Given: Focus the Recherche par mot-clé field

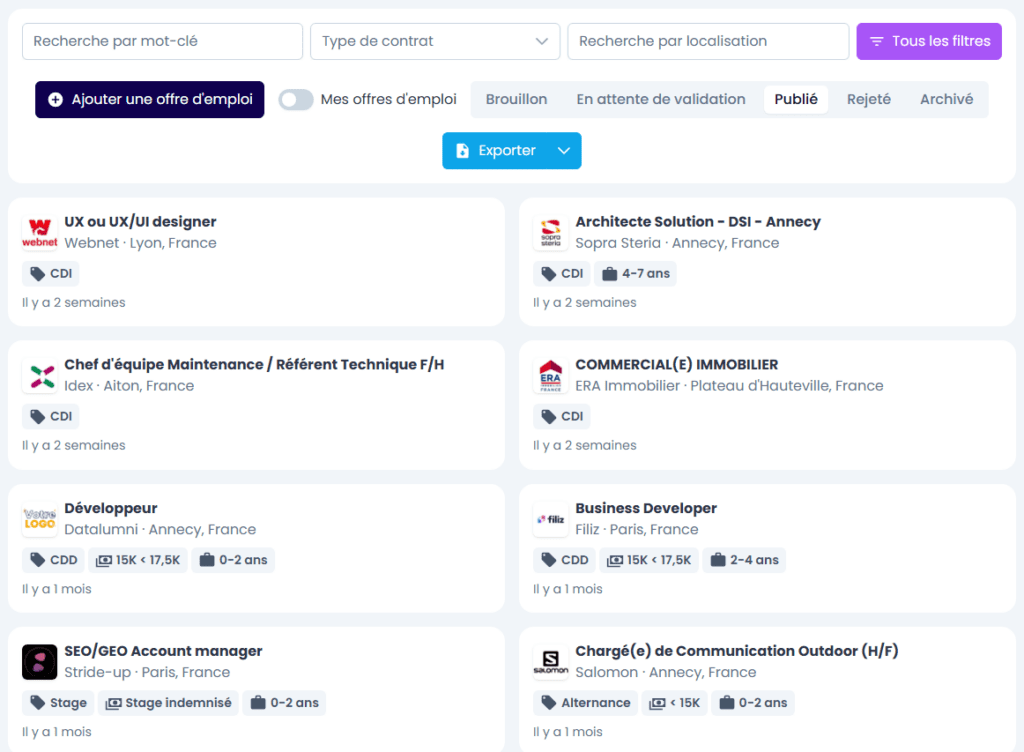Looking at the screenshot, I should pyautogui.click(x=162, y=41).
